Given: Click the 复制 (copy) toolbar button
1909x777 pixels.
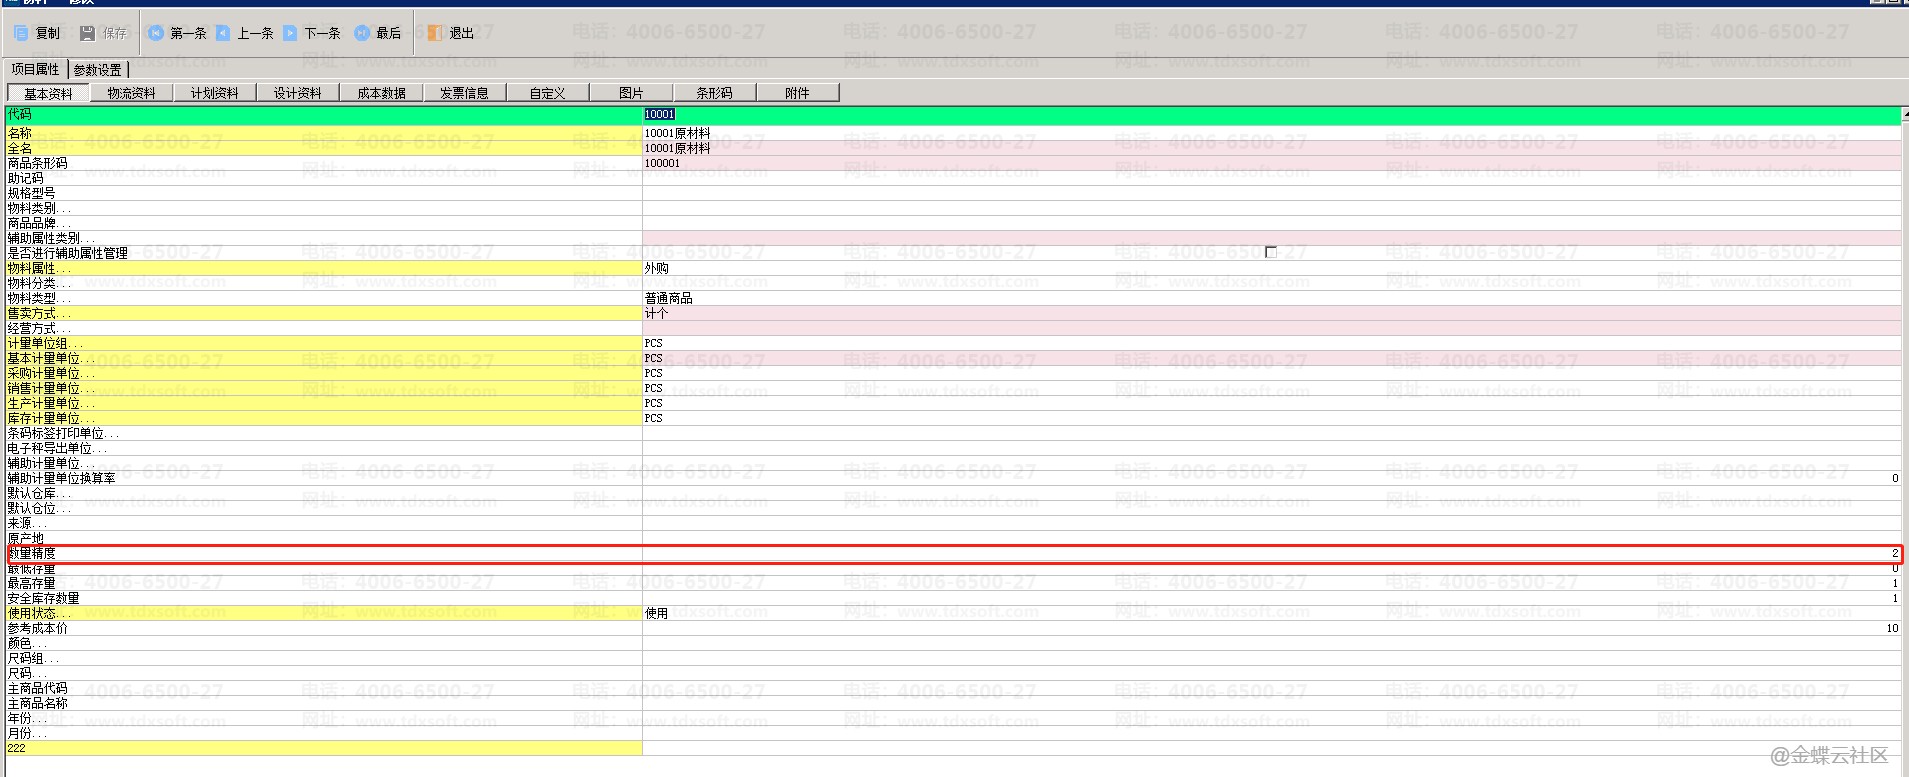Looking at the screenshot, I should 37,33.
